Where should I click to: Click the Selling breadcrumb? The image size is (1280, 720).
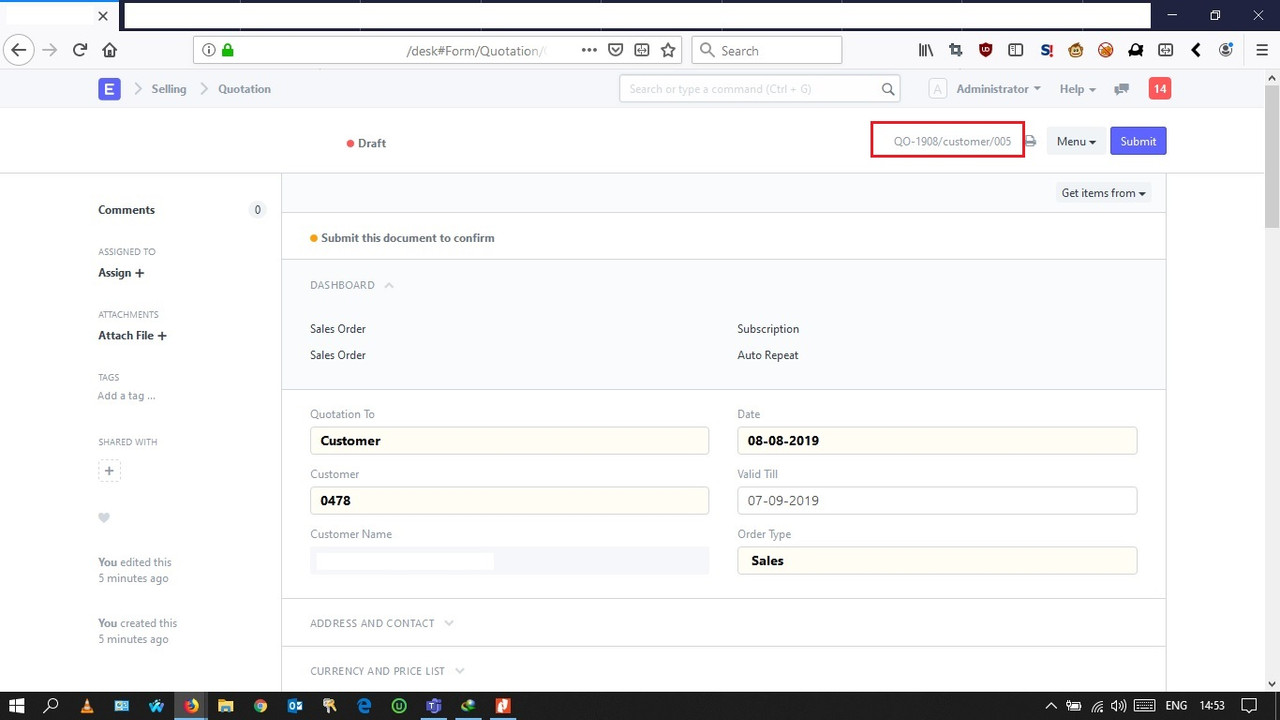[x=169, y=89]
